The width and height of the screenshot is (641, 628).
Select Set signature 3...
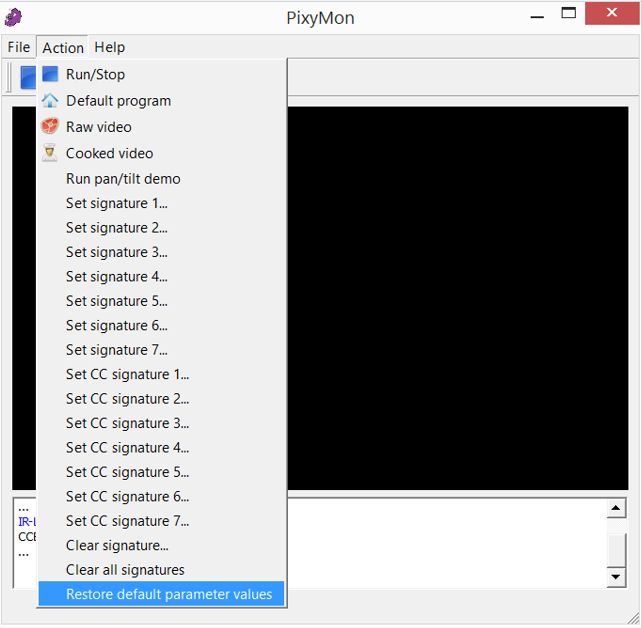(161, 252)
